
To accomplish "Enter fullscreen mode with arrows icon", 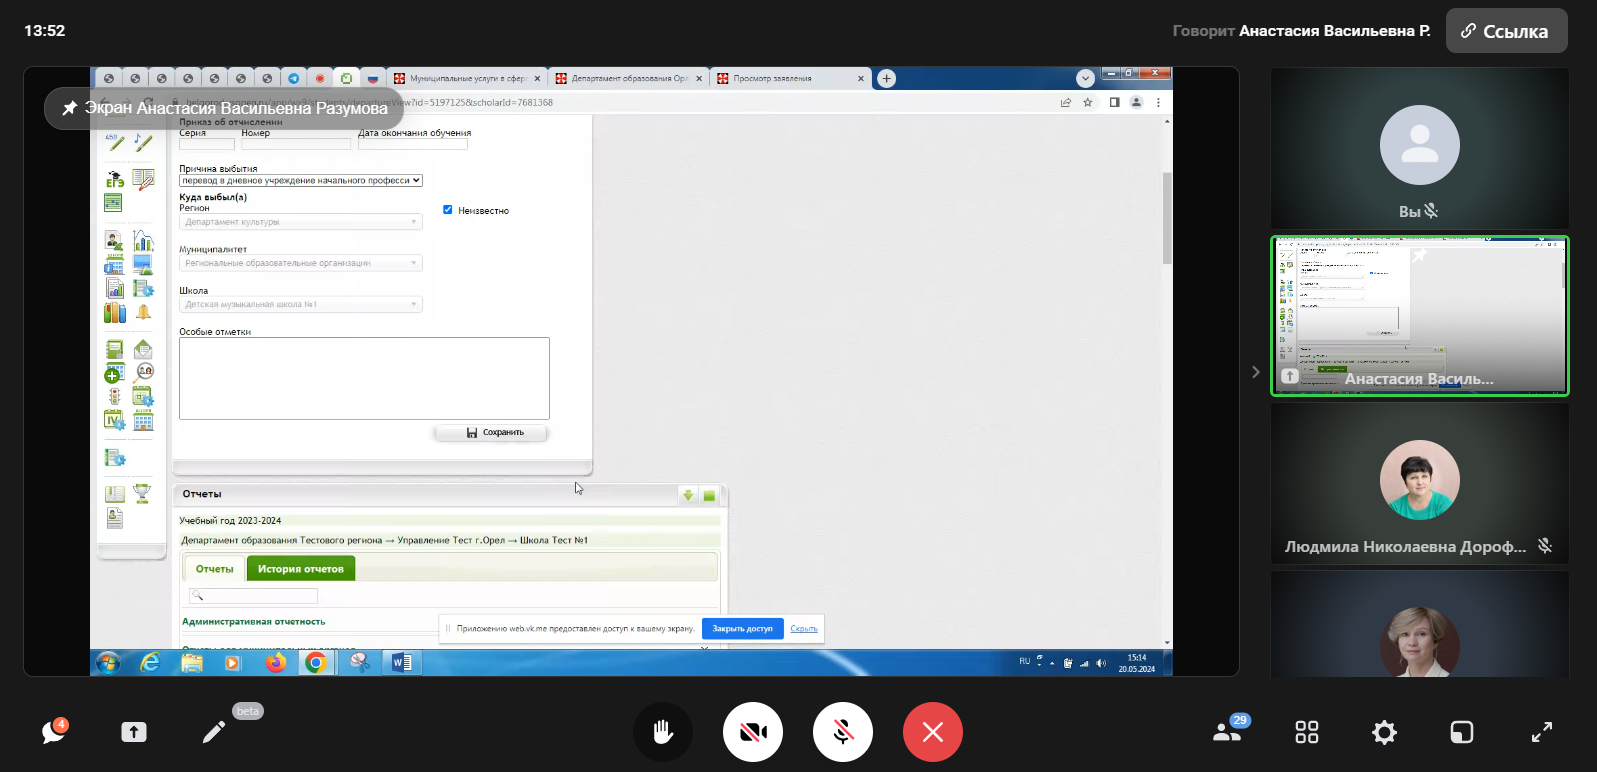I will point(1541,732).
